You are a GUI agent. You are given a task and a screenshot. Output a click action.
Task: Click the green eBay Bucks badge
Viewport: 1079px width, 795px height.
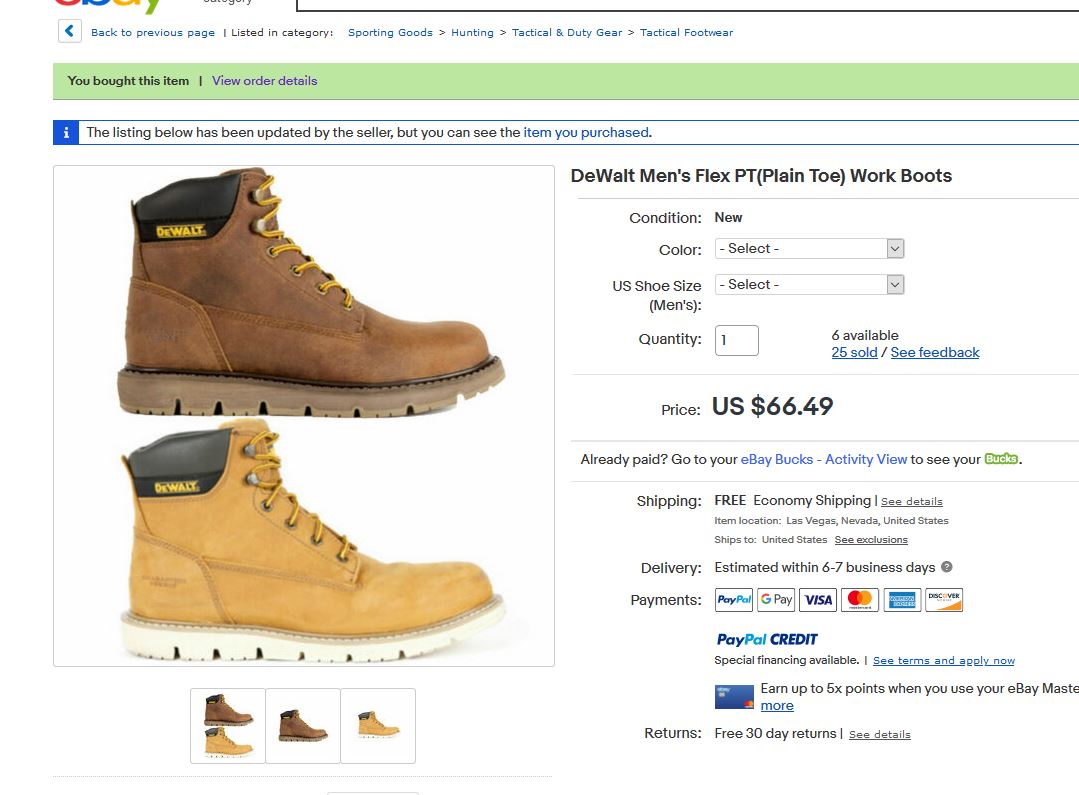pyautogui.click(x=1001, y=458)
